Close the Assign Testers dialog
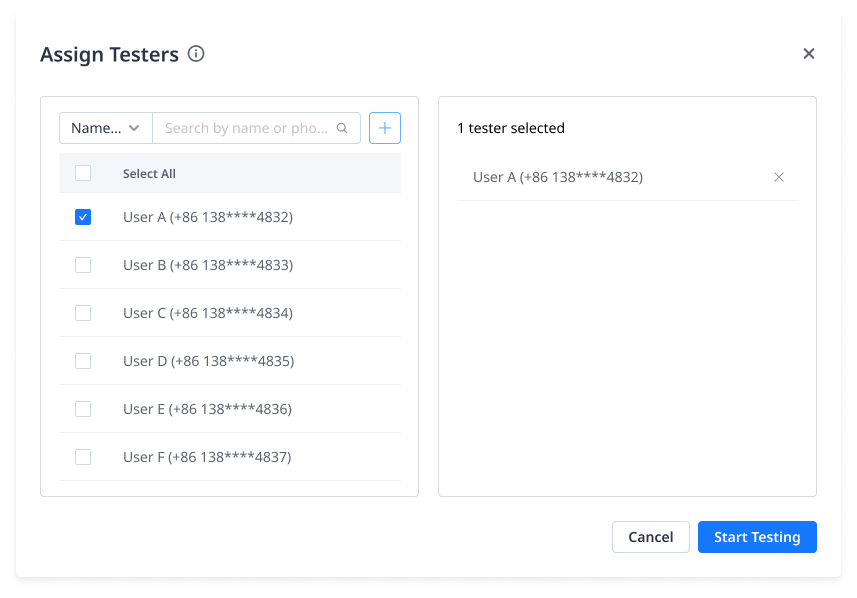857x598 pixels. 808,53
